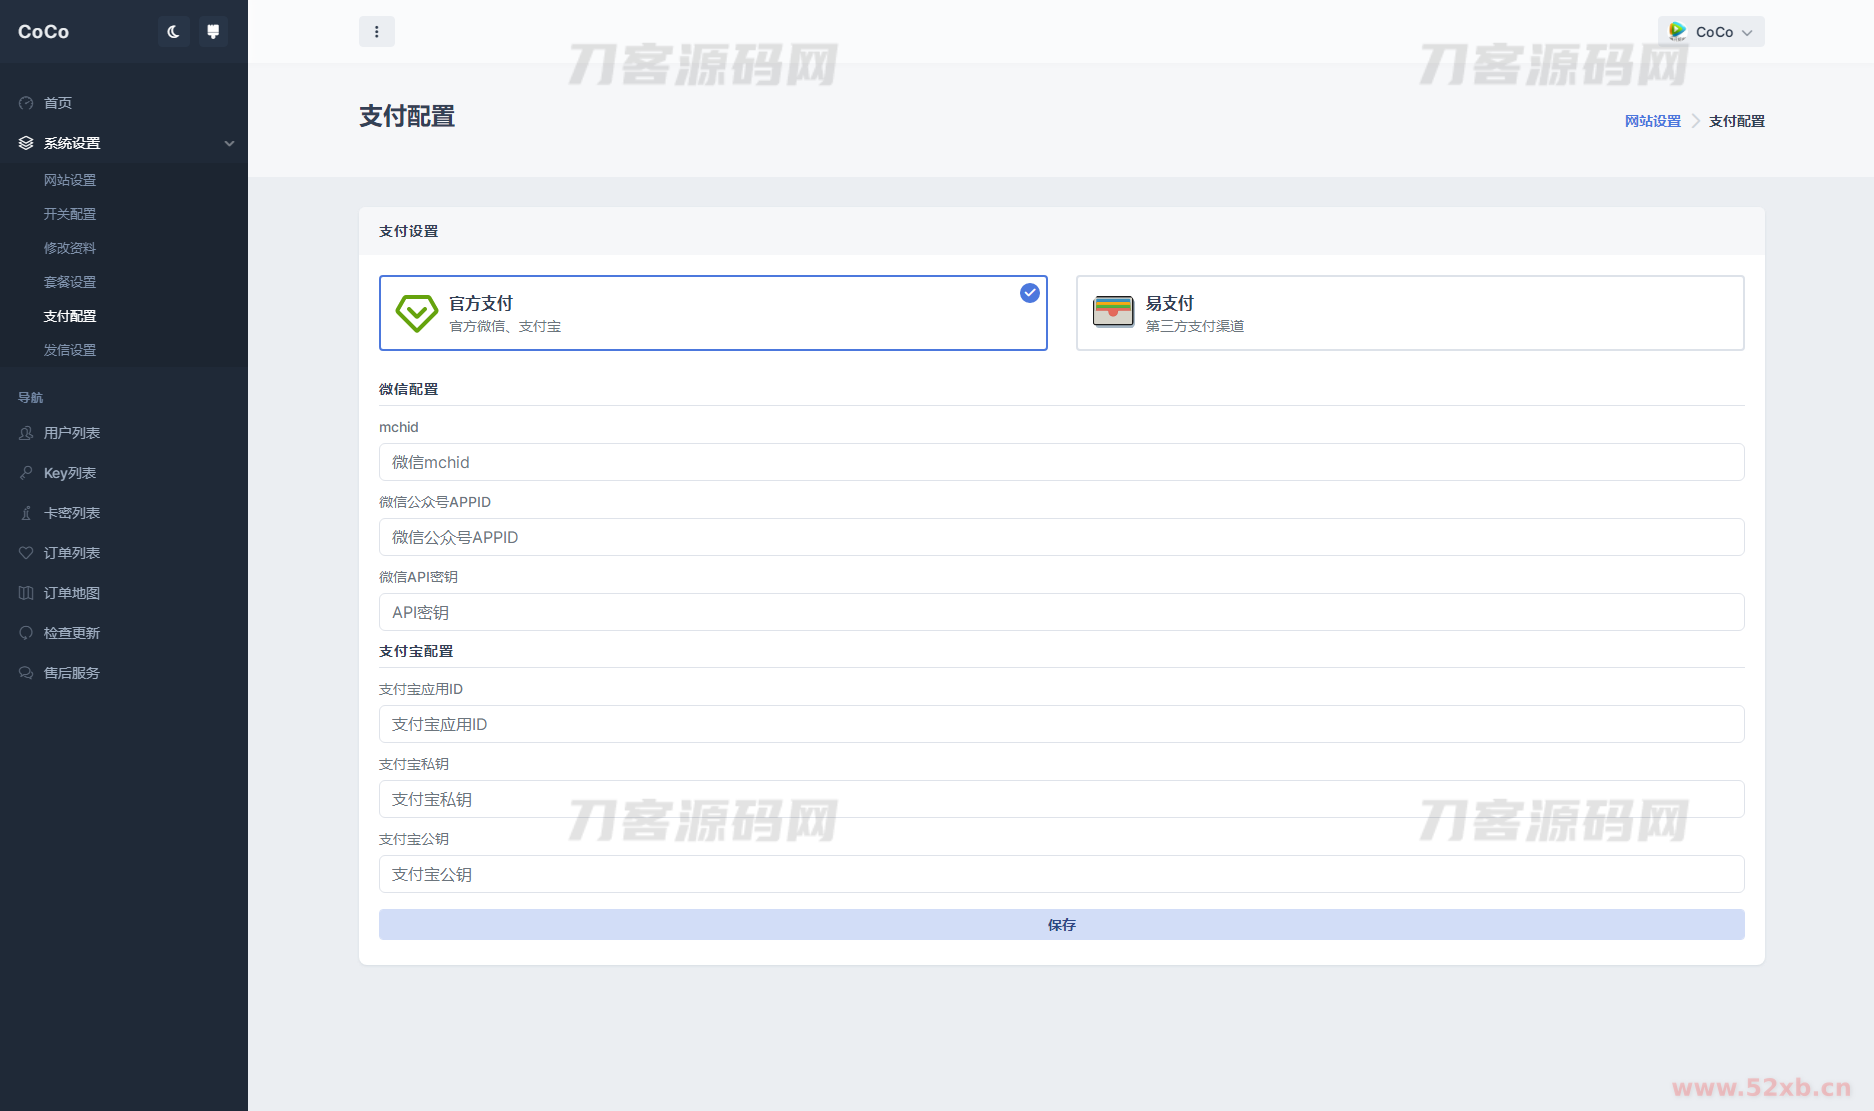This screenshot has width=1874, height=1111.
Task: Select the 易支付 third-party option
Action: click(x=1409, y=313)
